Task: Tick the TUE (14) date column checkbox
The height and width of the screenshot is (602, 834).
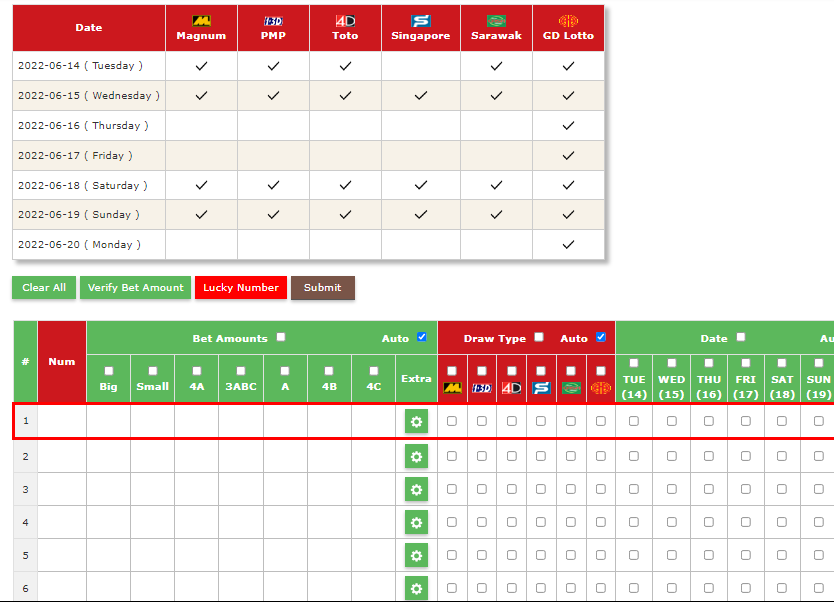Action: click(634, 363)
